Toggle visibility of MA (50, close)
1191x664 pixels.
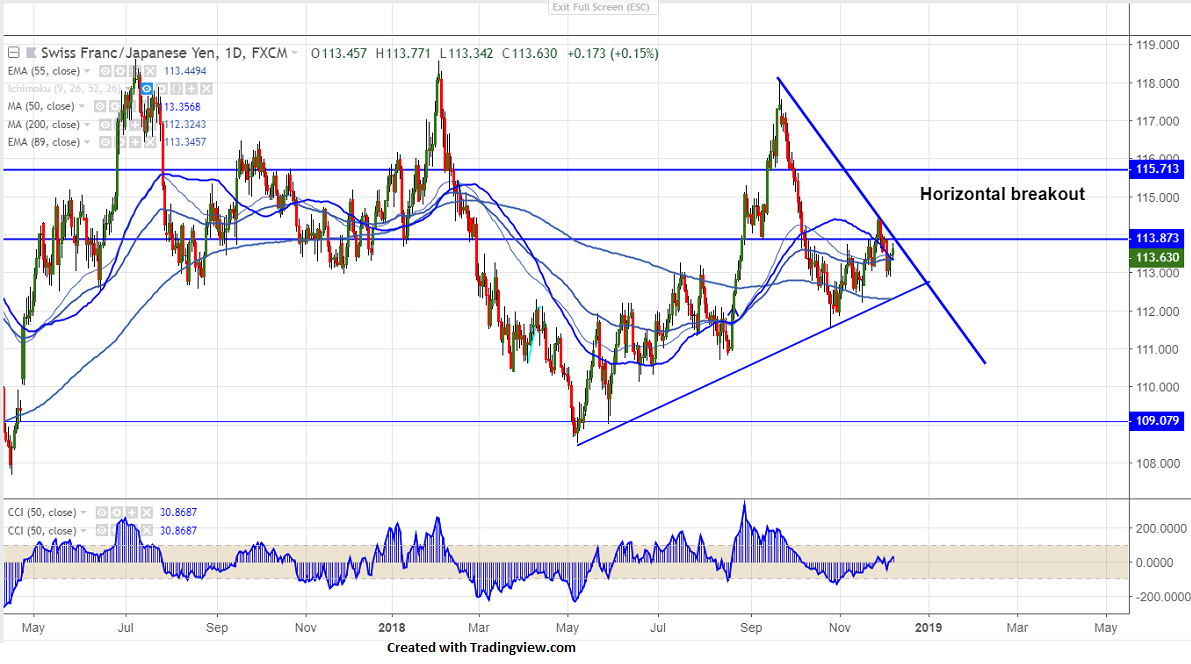(100, 106)
